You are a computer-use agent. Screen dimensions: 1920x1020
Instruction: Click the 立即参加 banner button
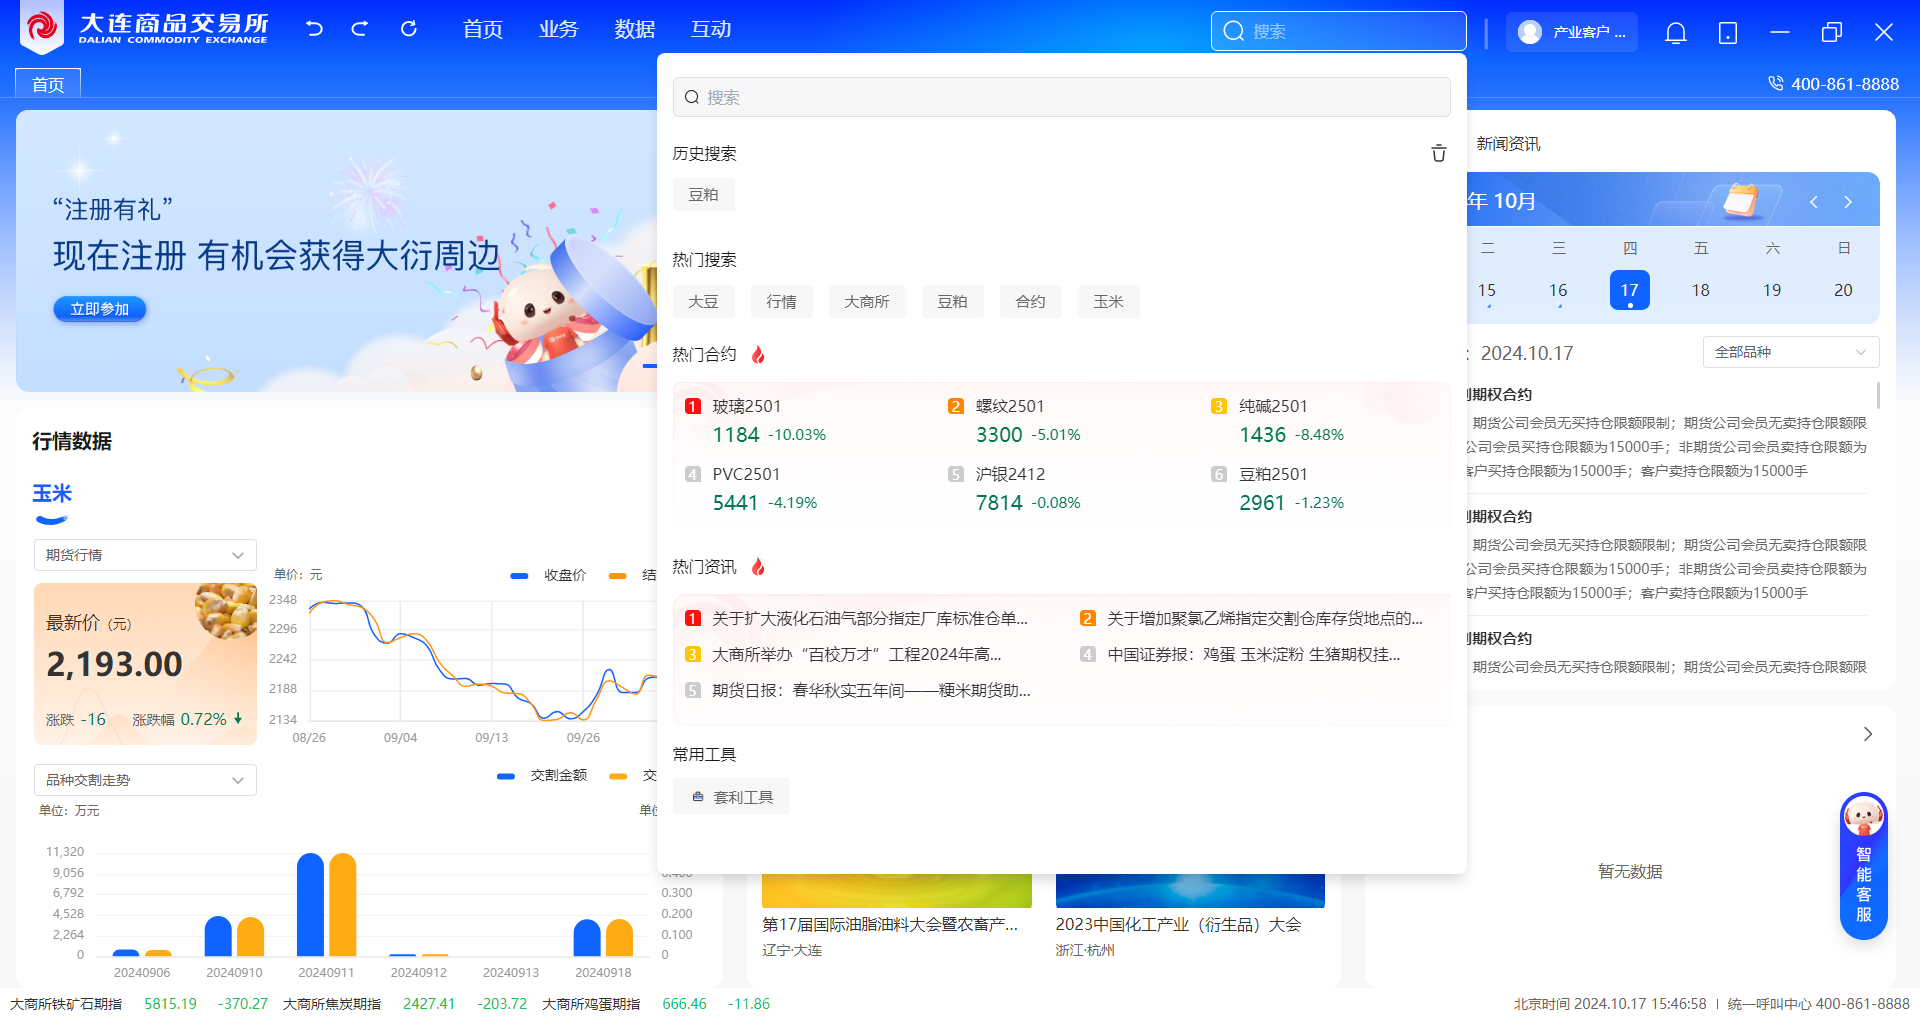99,309
